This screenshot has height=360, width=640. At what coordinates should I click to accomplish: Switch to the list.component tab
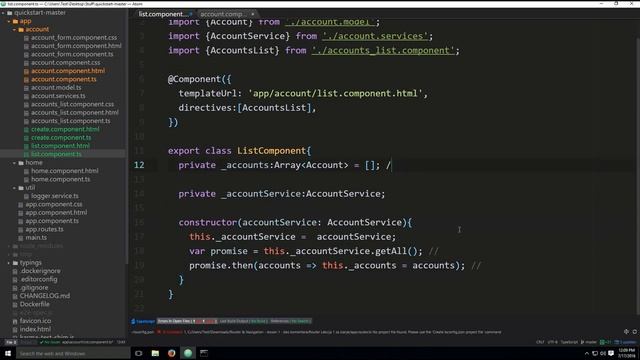click(163, 14)
